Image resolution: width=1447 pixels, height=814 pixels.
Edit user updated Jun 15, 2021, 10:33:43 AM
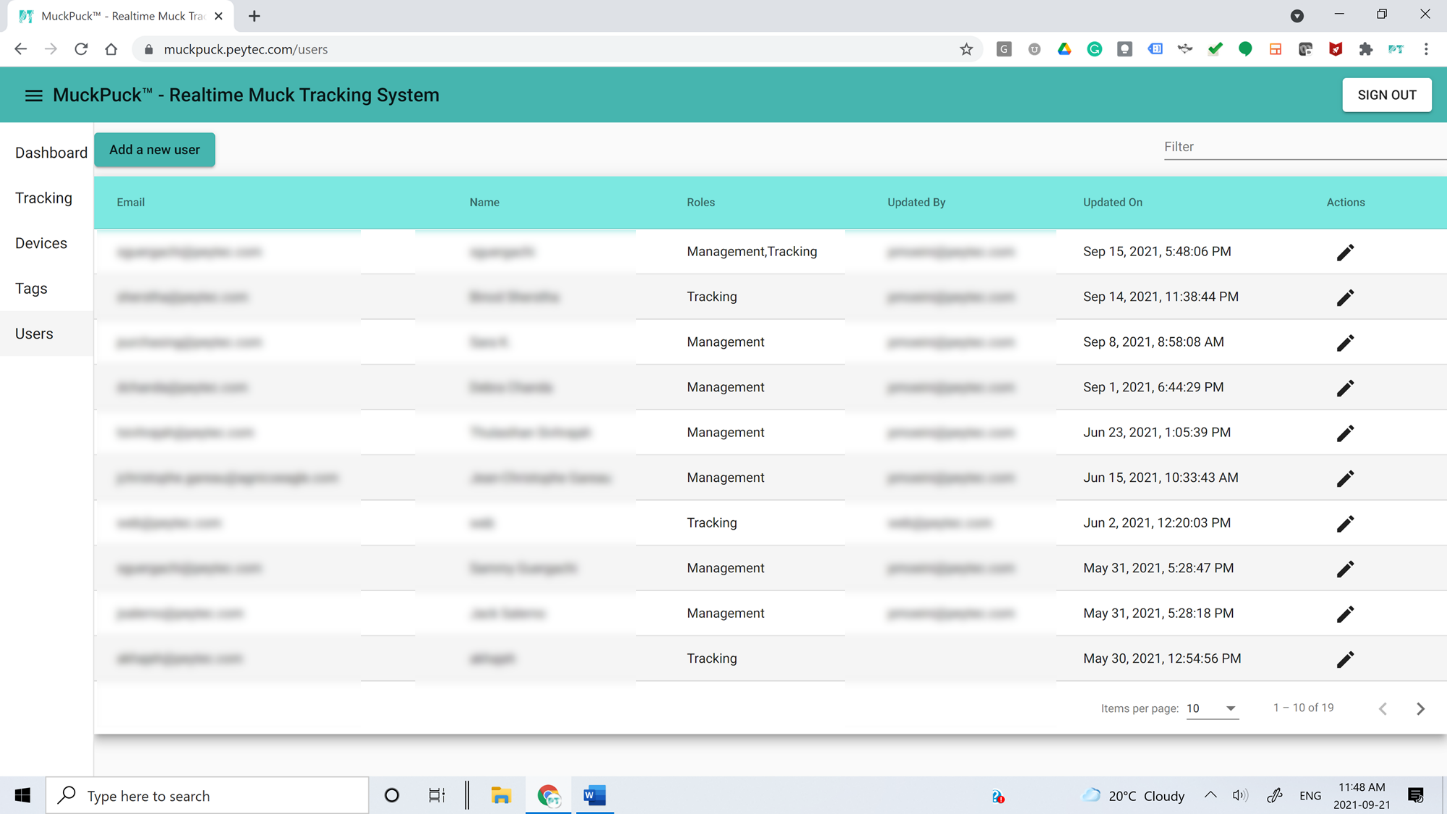1345,478
